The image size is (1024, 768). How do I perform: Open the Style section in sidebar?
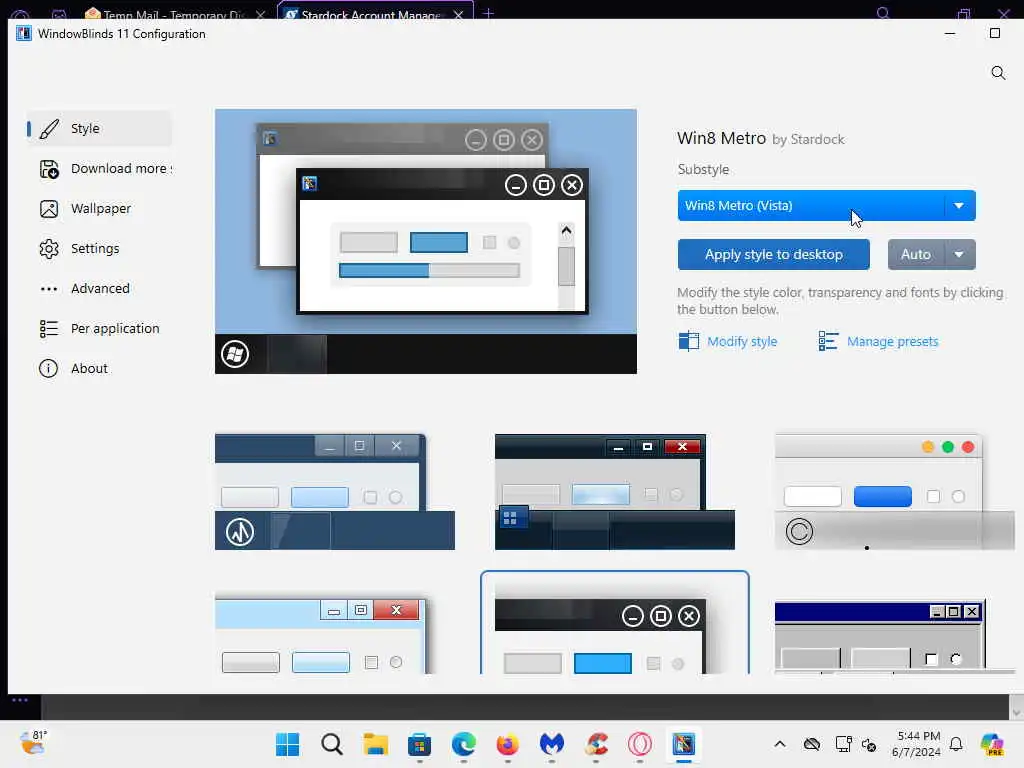99,129
